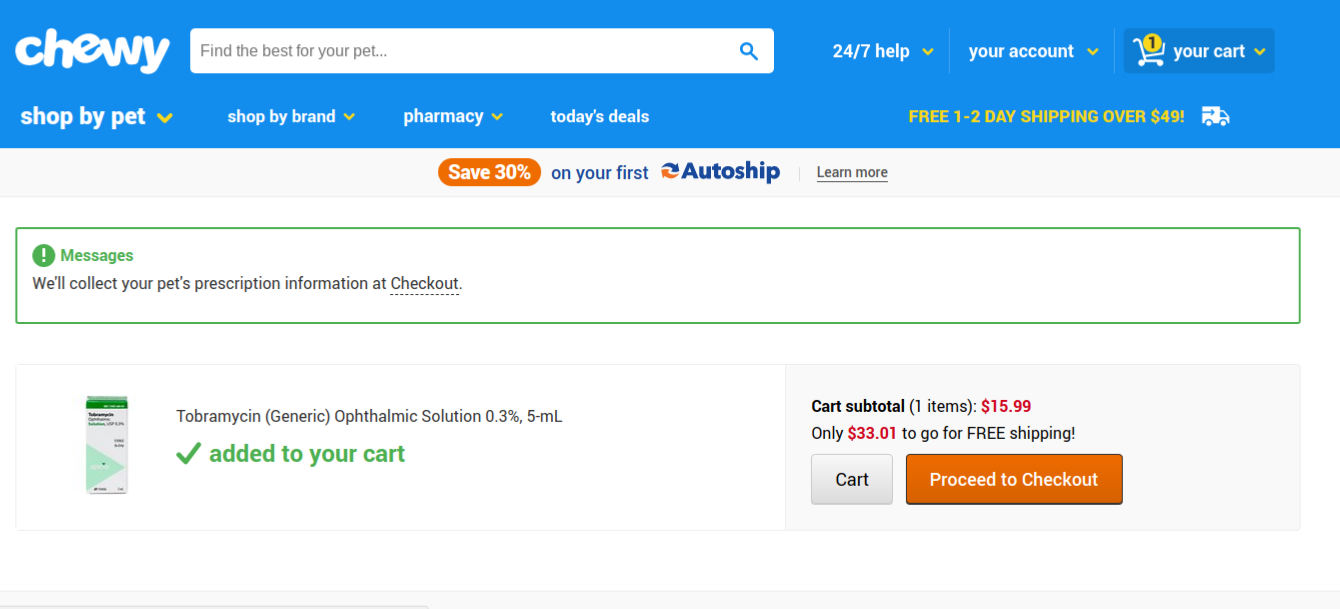Open the Learn more link about Autoship
The image size is (1340, 609).
(851, 171)
